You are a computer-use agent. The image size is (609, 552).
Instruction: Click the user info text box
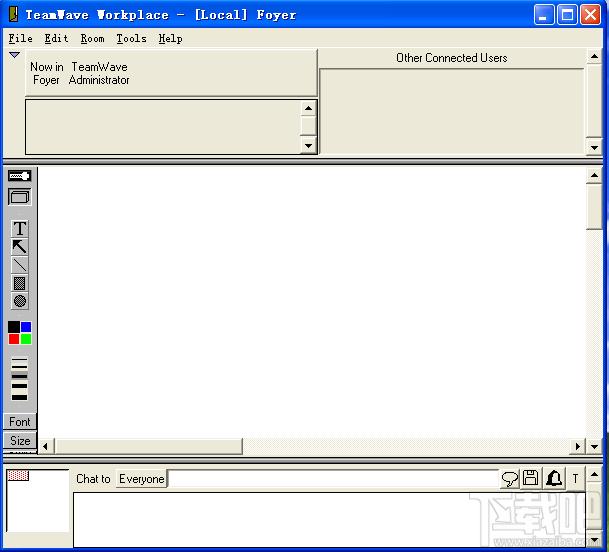coord(163,127)
